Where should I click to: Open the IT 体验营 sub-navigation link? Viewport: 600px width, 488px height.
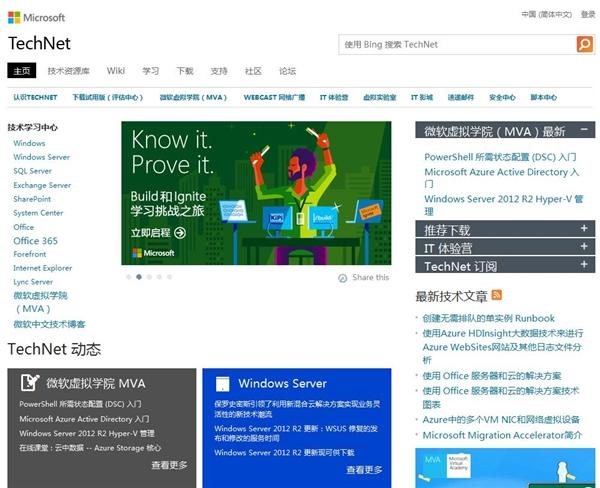334,97
